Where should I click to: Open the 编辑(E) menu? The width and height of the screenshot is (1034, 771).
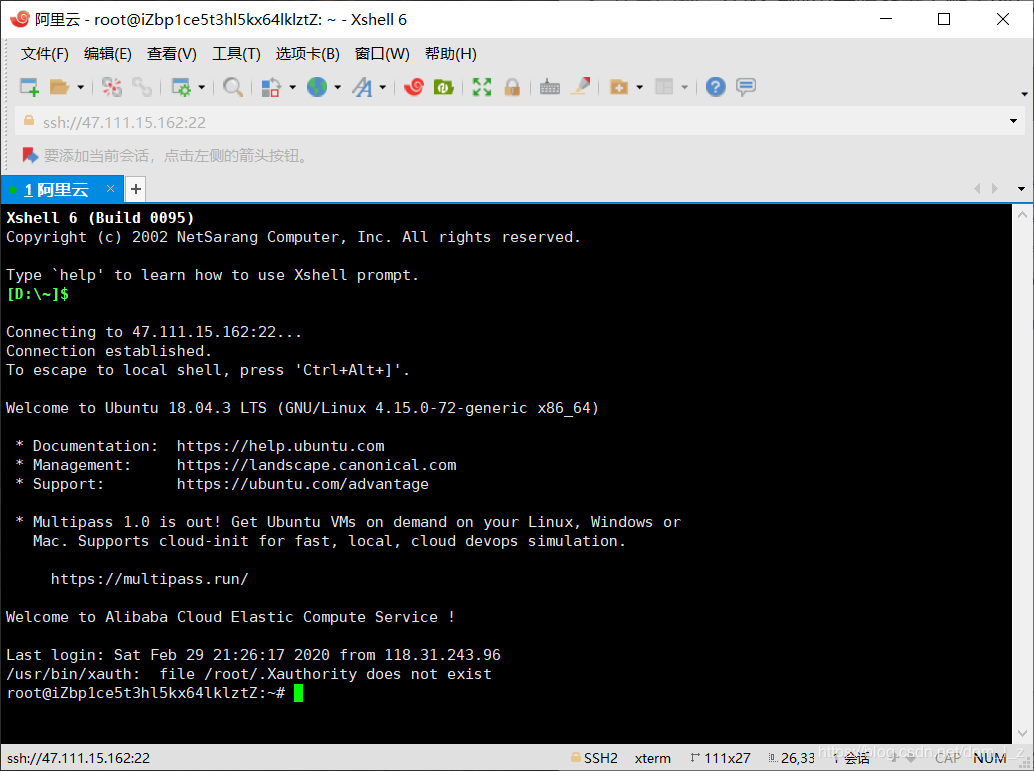[x=107, y=53]
